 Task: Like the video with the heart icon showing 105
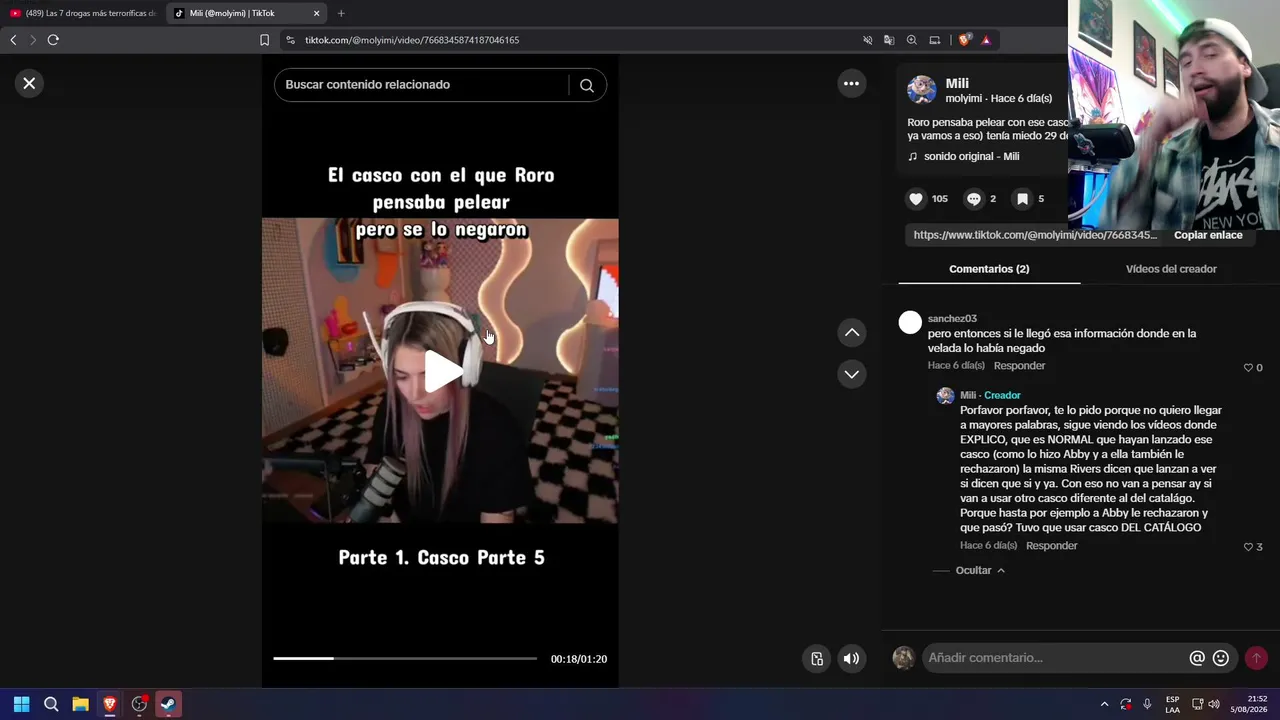tap(916, 199)
